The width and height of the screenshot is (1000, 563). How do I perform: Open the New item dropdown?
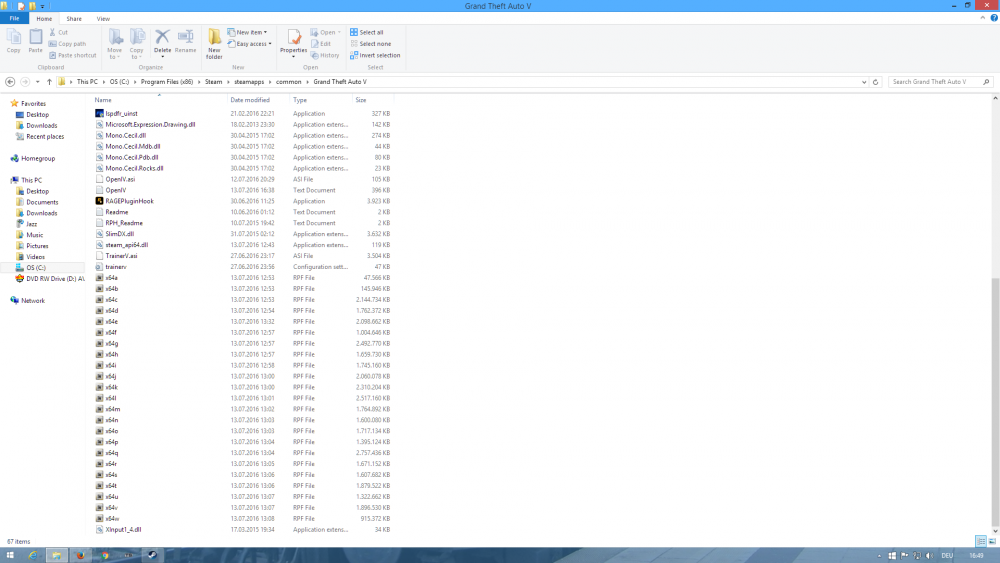pyautogui.click(x=247, y=33)
